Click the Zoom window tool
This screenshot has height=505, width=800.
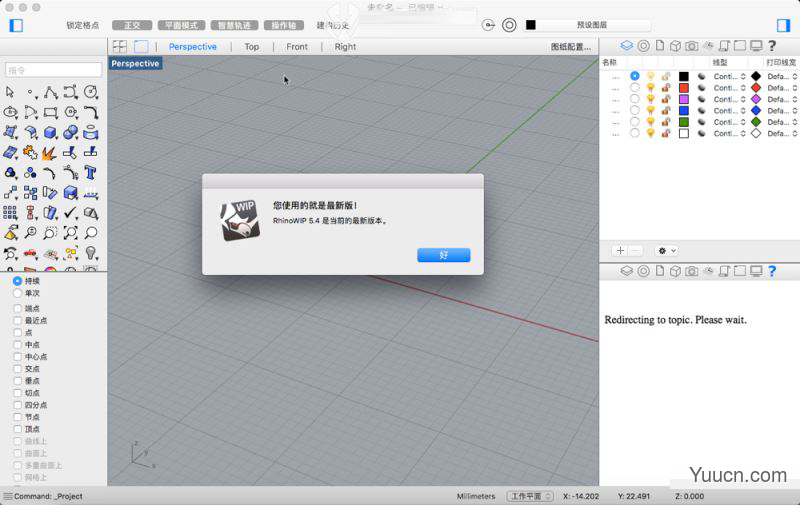coord(51,233)
